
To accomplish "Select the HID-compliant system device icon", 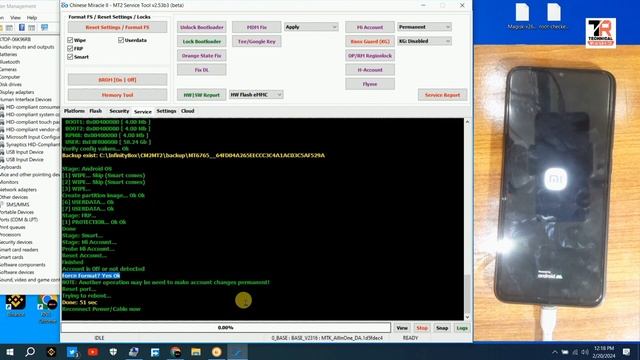I will coord(2,115).
